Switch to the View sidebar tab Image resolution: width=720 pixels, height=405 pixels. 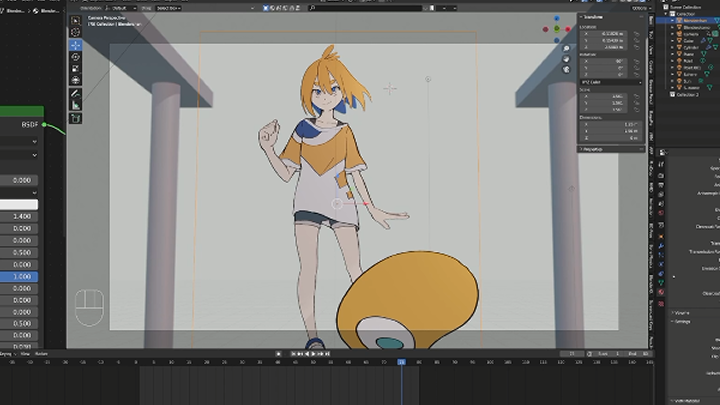tap(651, 49)
